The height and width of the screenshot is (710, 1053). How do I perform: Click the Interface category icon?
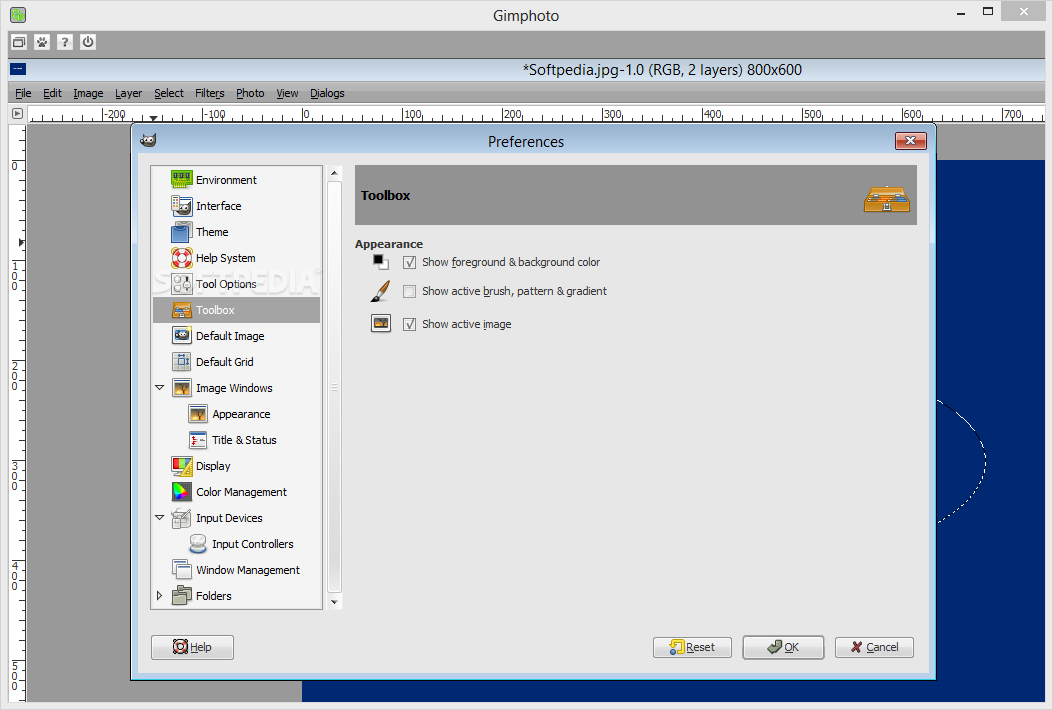point(181,206)
